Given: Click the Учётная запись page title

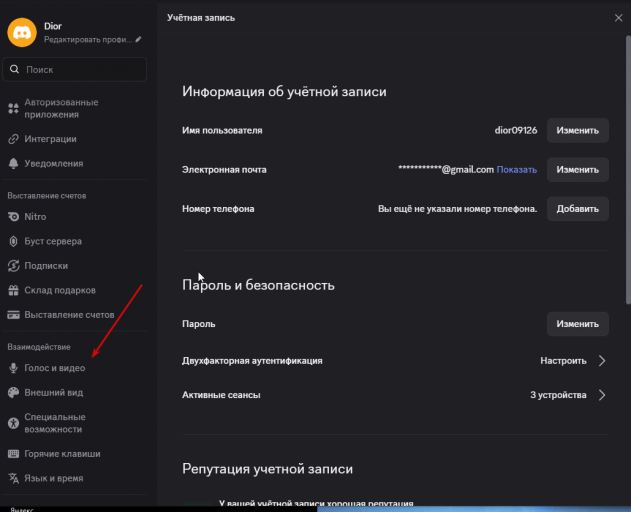Looking at the screenshot, I should click(x=201, y=18).
